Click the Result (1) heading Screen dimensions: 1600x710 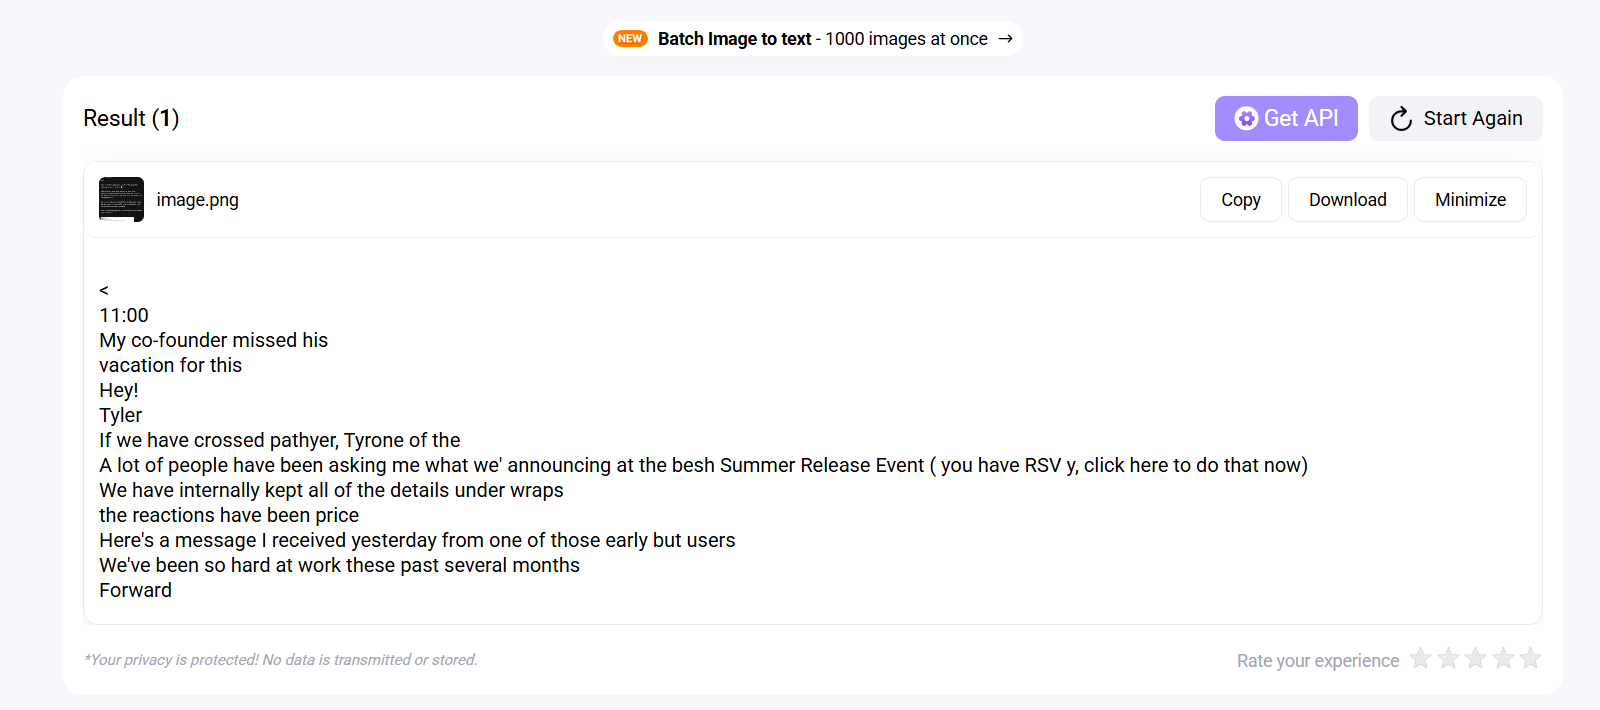pyautogui.click(x=131, y=118)
